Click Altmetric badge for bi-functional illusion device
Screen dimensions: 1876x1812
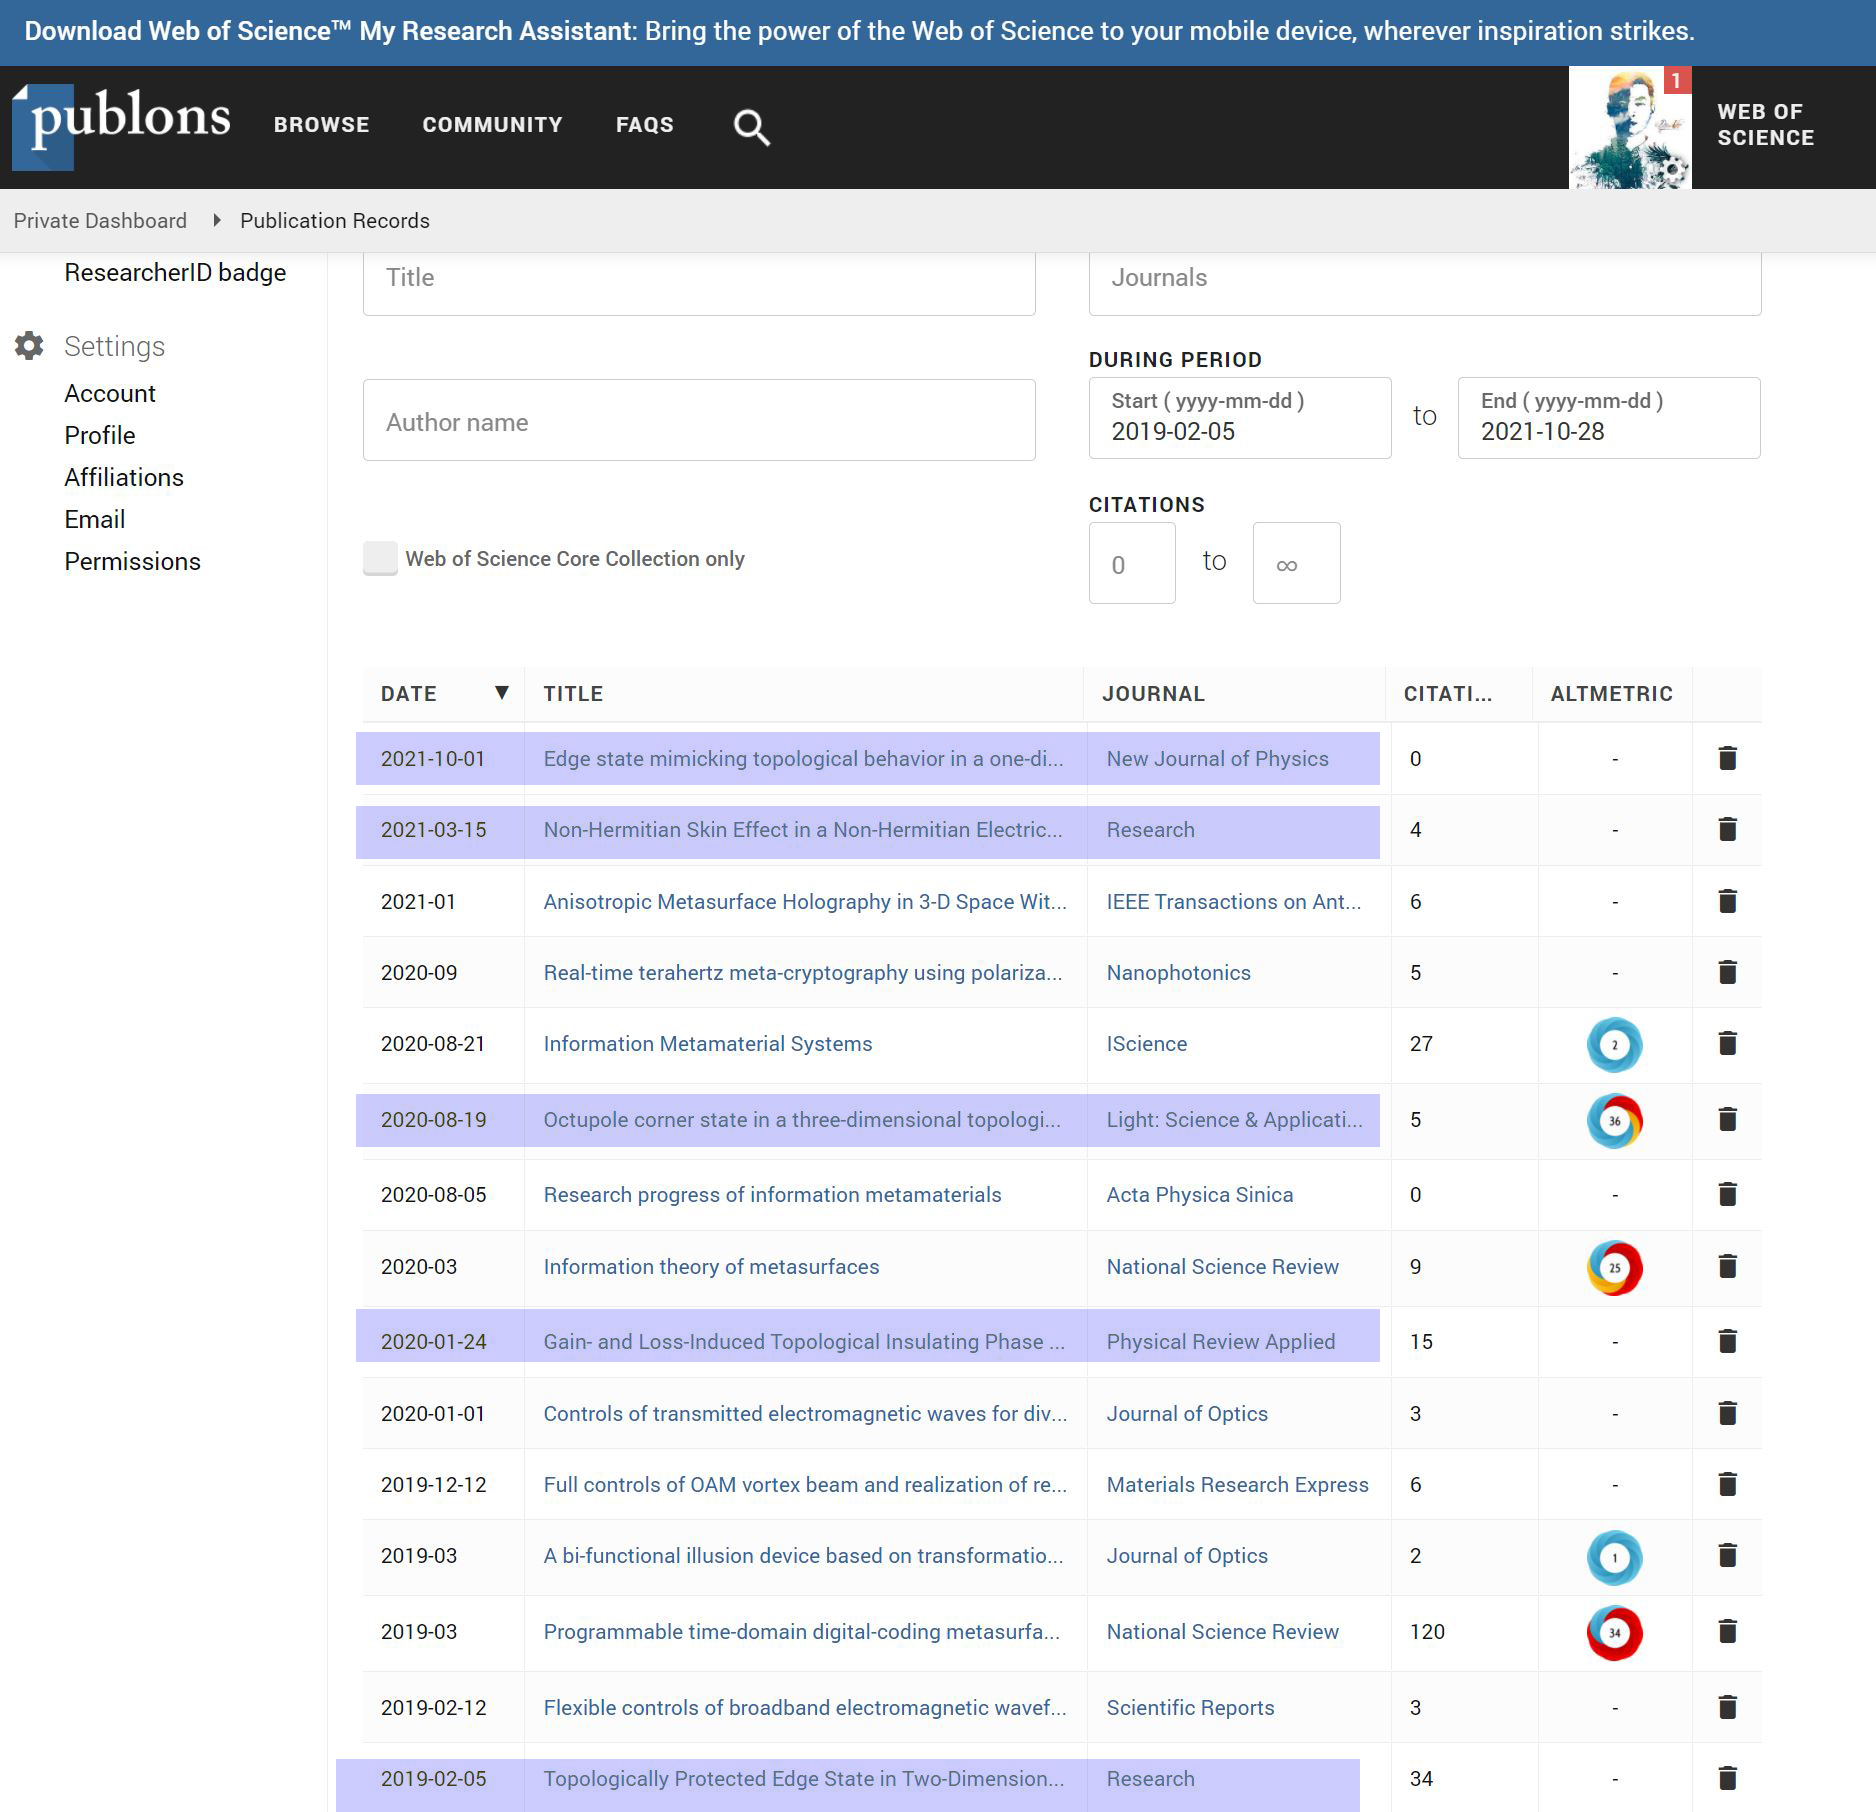[1614, 1557]
